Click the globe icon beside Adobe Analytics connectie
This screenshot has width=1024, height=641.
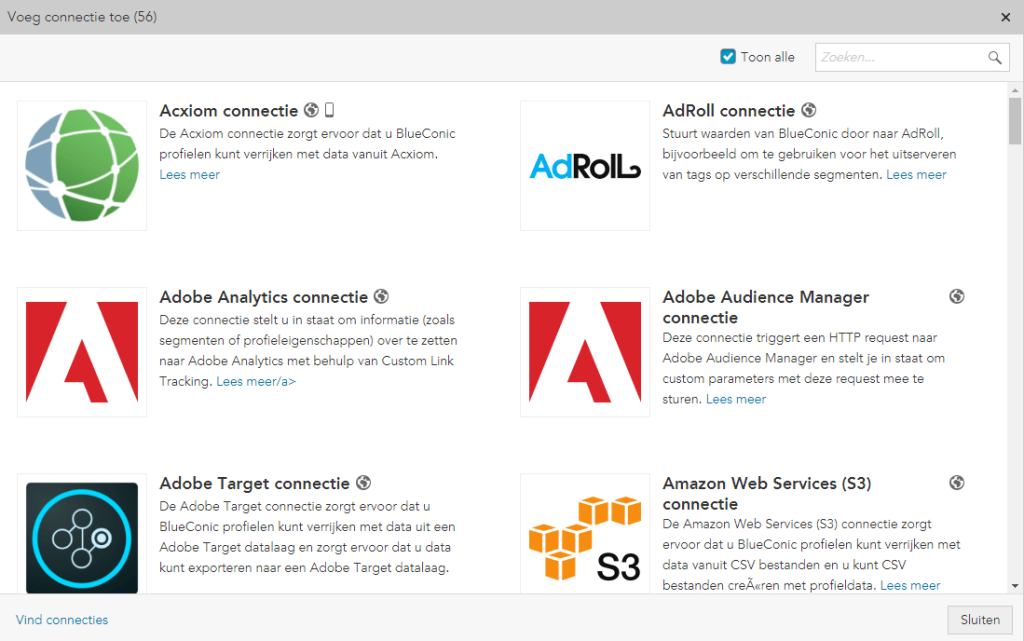coord(381,297)
